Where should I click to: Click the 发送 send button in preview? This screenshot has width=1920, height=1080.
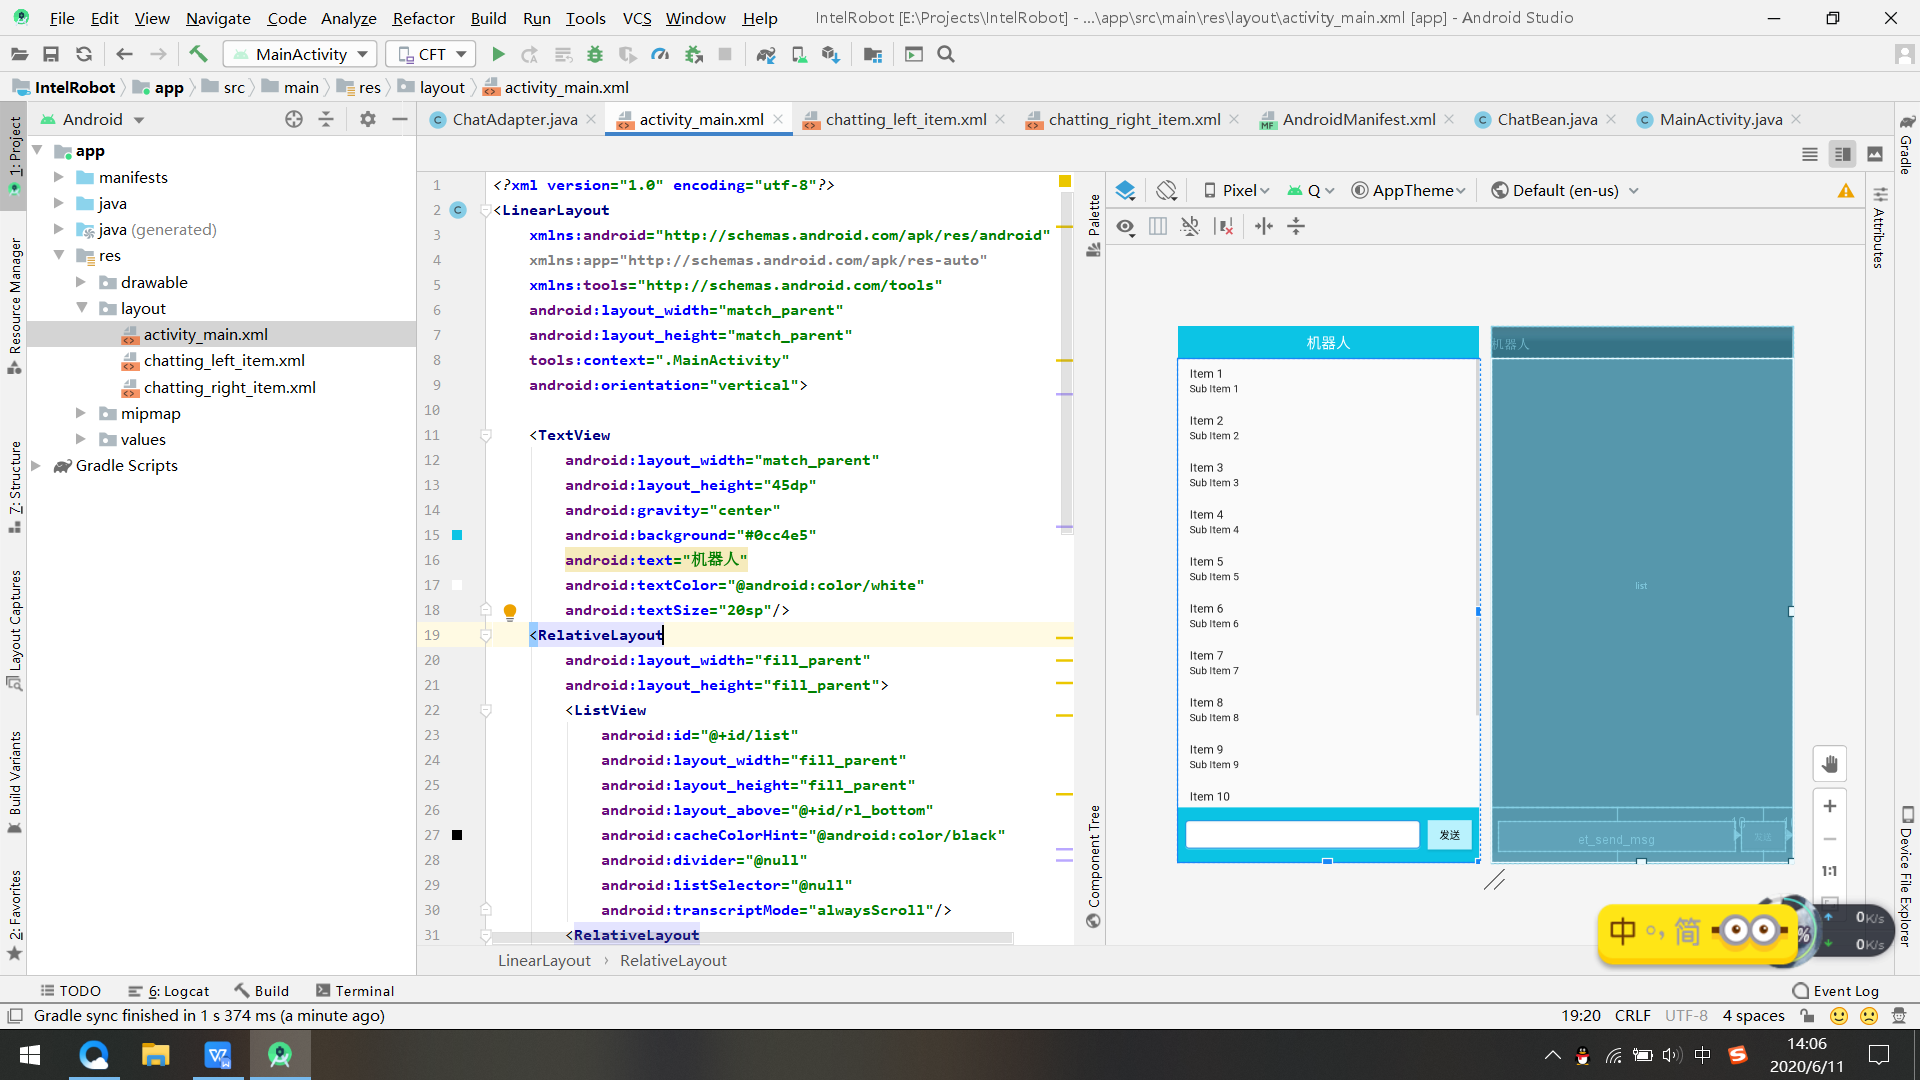coord(1449,835)
